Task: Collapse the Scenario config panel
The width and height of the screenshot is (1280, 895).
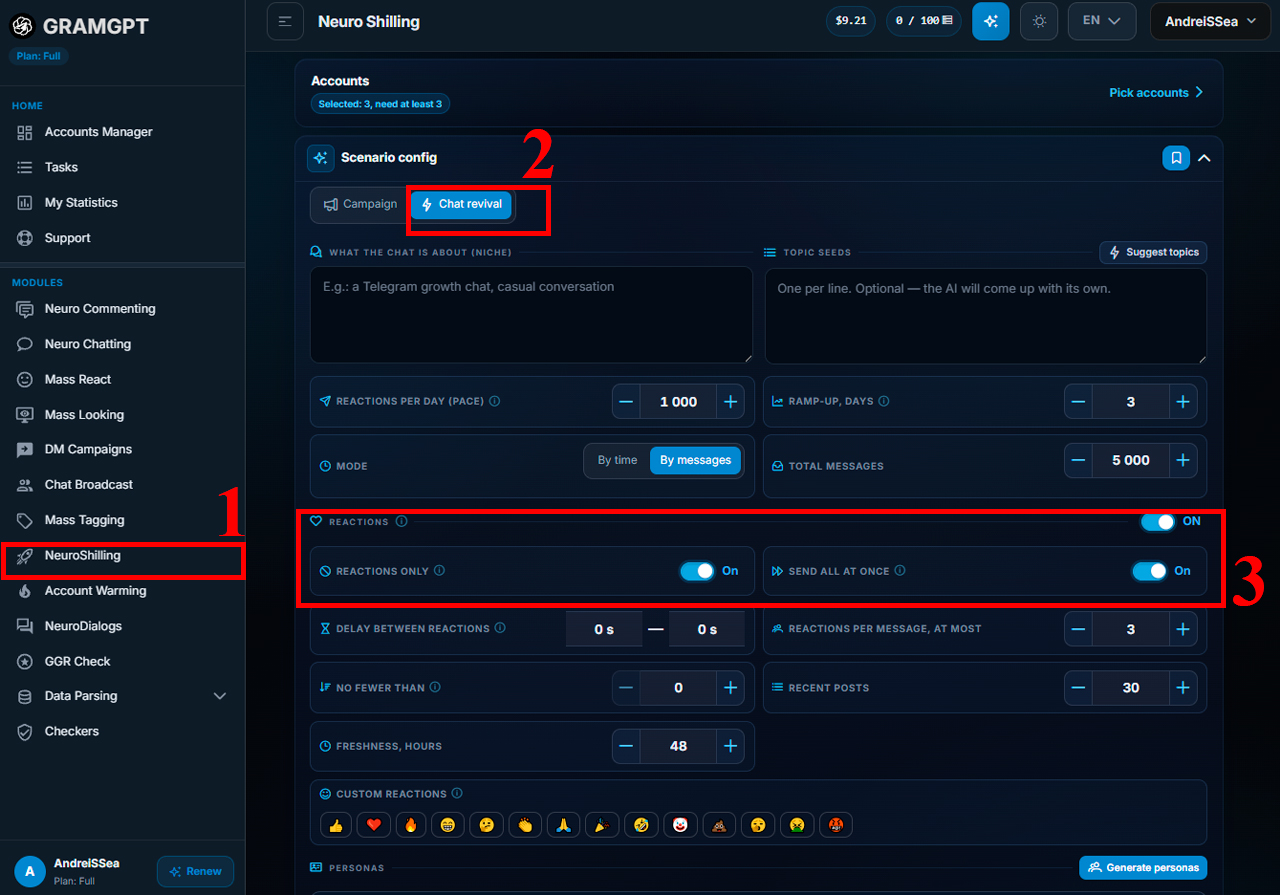Action: [1204, 158]
